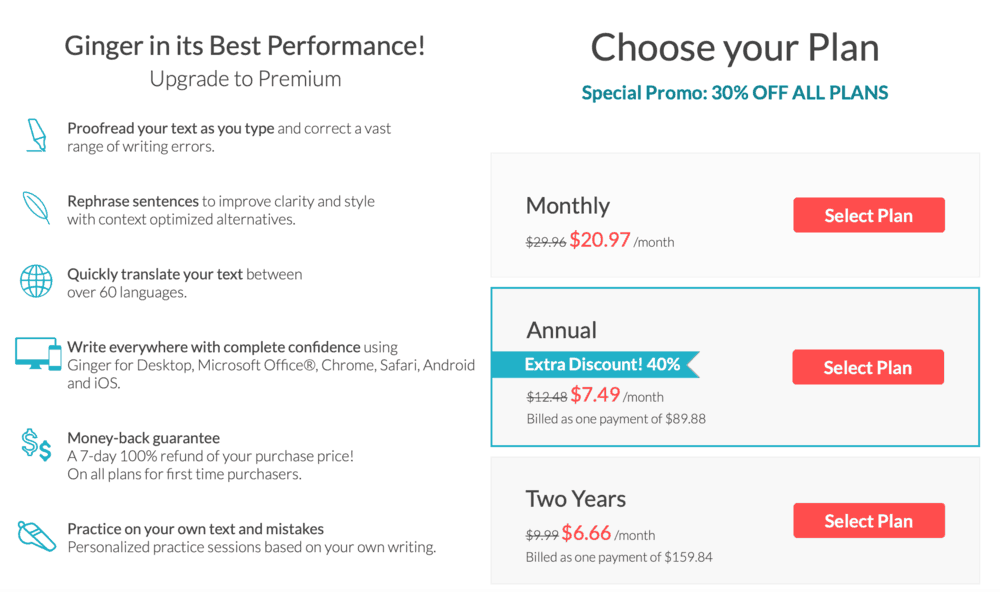
Task: Click the Special Promo 30% OFF text
Action: point(735,93)
